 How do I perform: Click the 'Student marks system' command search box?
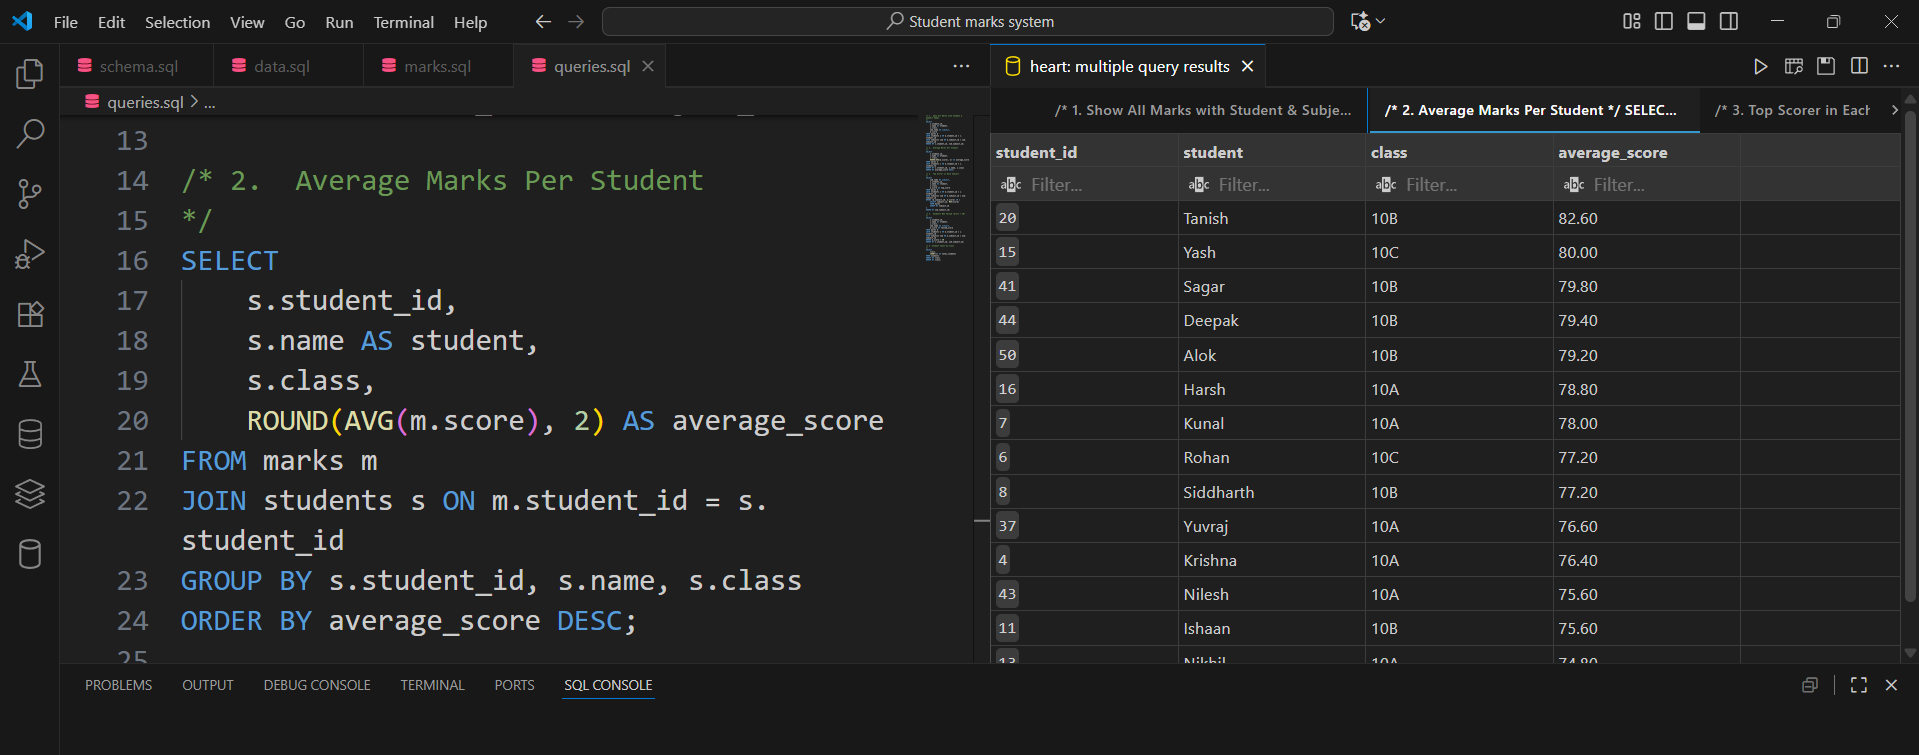(x=968, y=21)
